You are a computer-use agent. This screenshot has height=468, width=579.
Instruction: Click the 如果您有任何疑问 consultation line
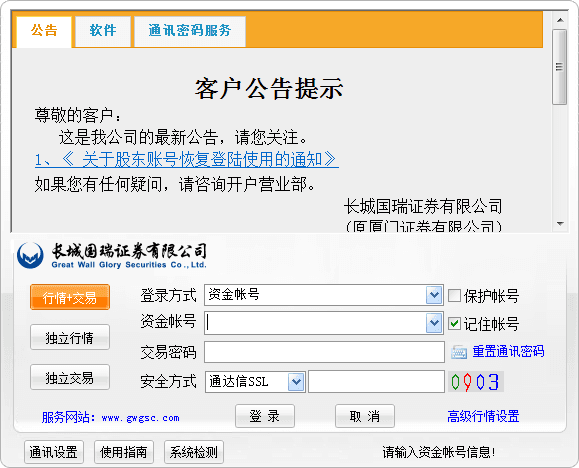(x=175, y=184)
